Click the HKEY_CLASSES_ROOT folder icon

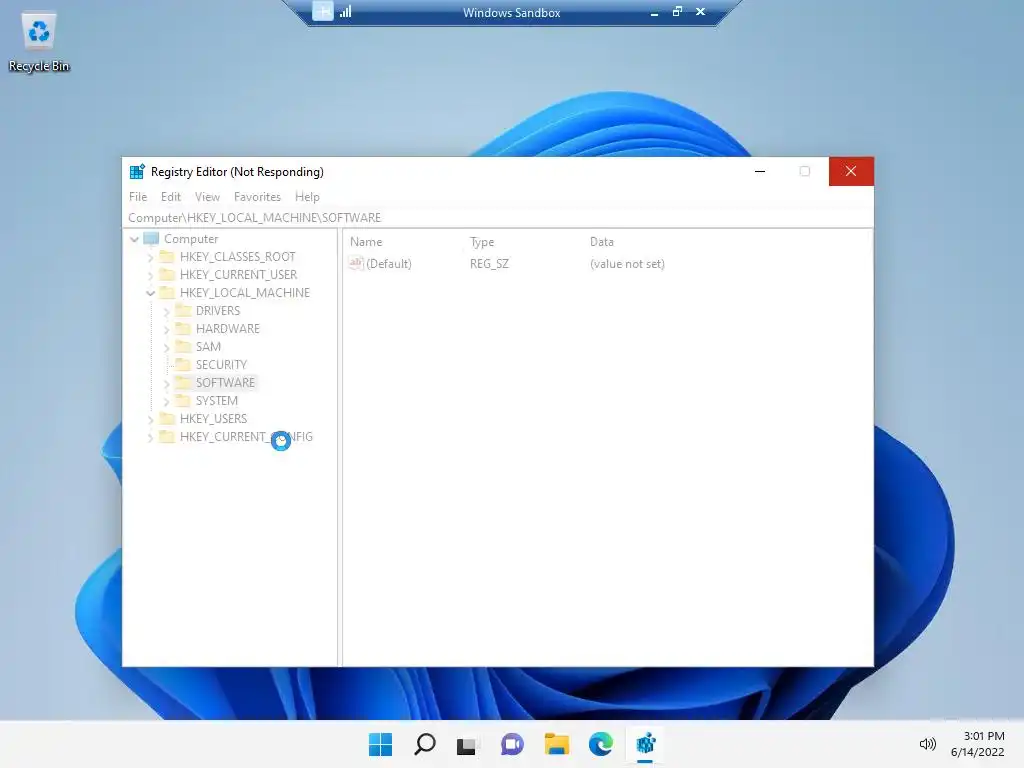(x=167, y=257)
